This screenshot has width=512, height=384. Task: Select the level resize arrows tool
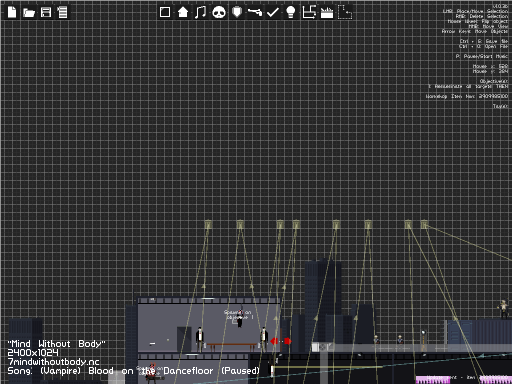pos(309,12)
